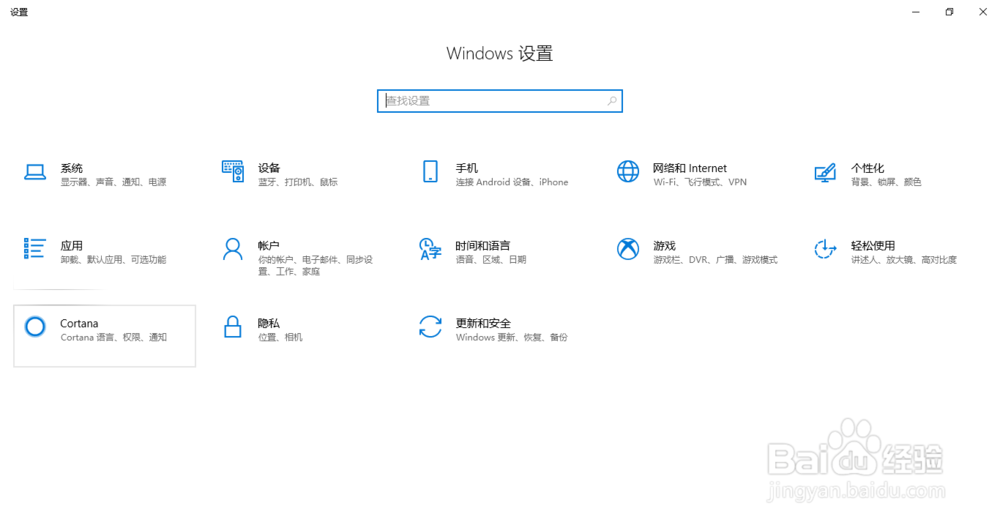Click the 隐私 title label
The width and height of the screenshot is (1000, 525).
[x=268, y=323]
